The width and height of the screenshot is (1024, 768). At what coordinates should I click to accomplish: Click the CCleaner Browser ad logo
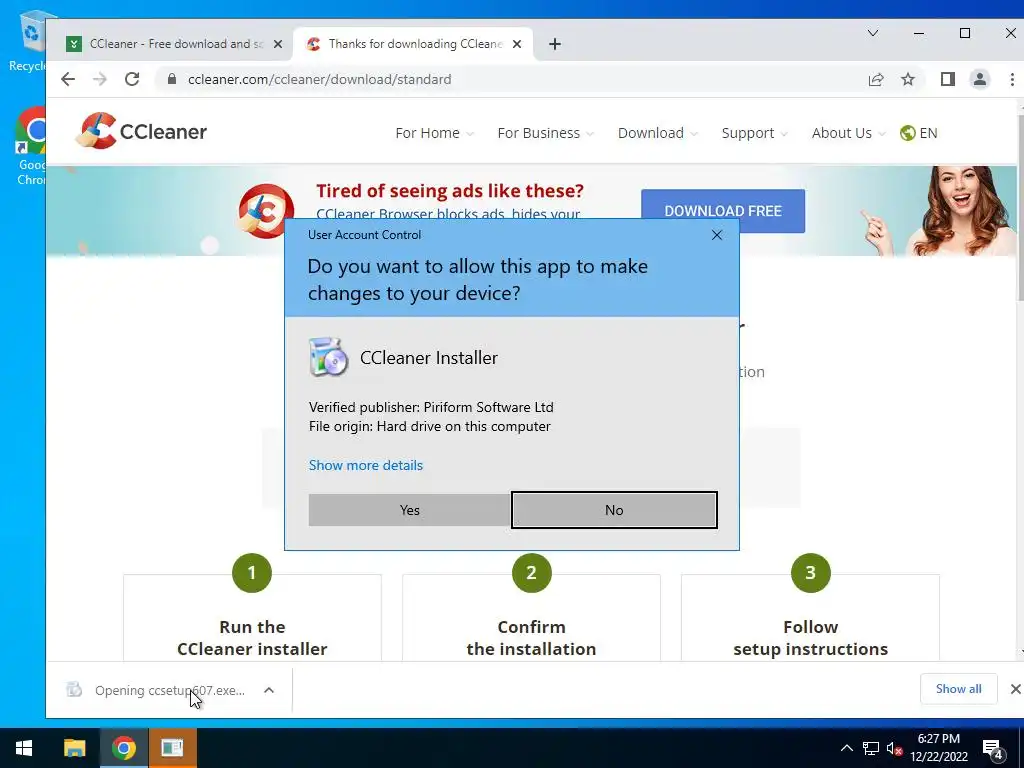click(x=266, y=210)
